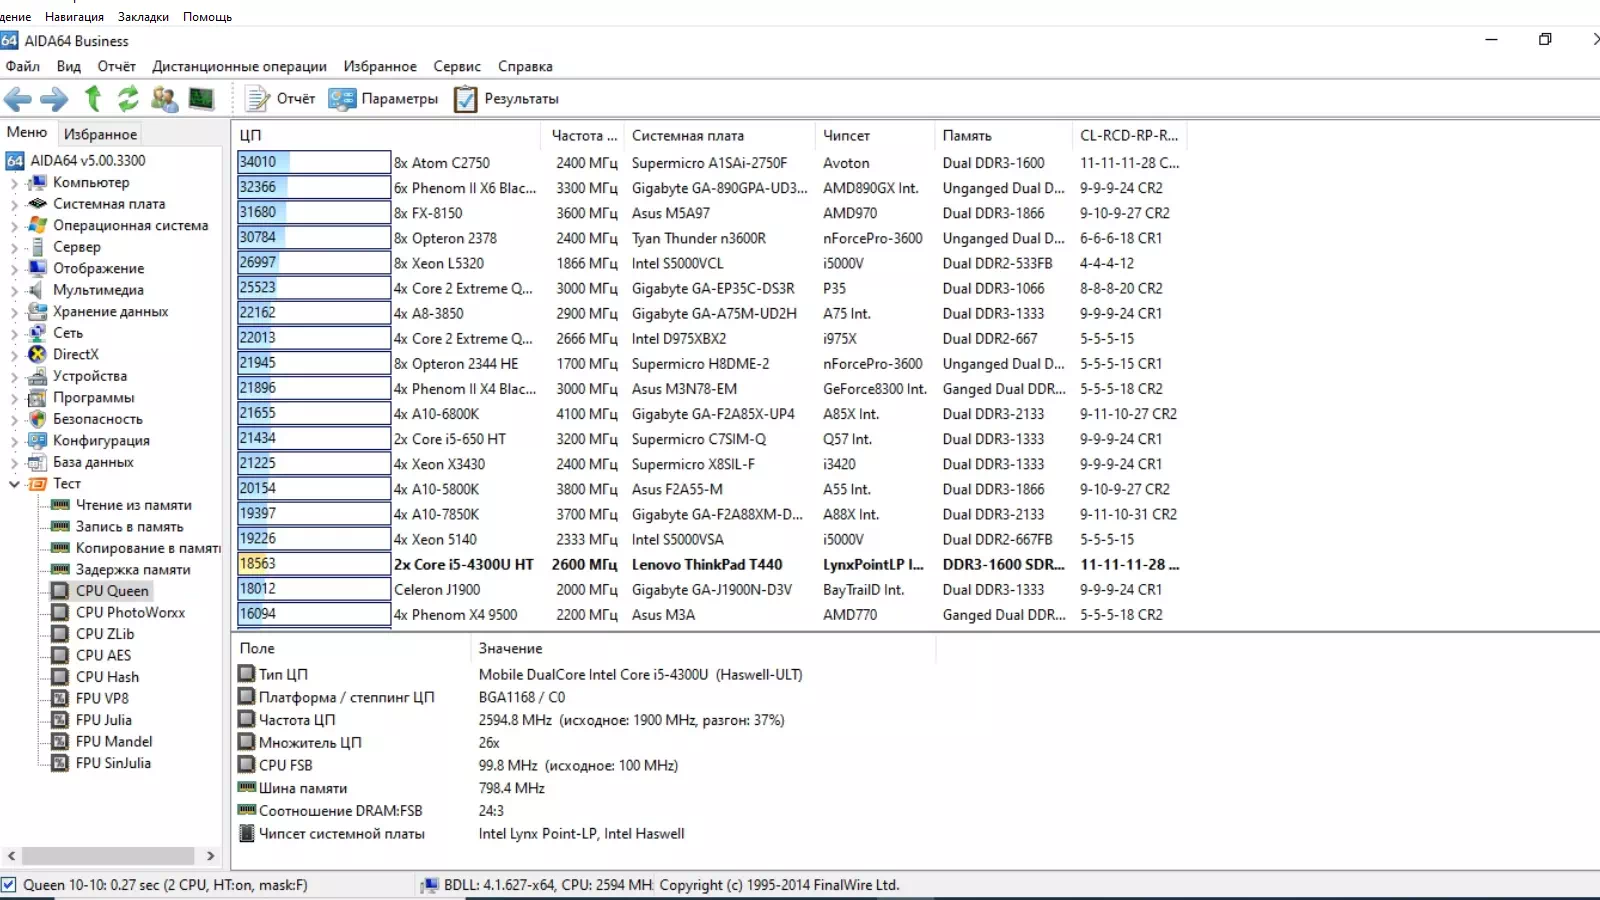This screenshot has width=1600, height=900.
Task: Switch to the Избранное tab
Action: [x=100, y=133]
